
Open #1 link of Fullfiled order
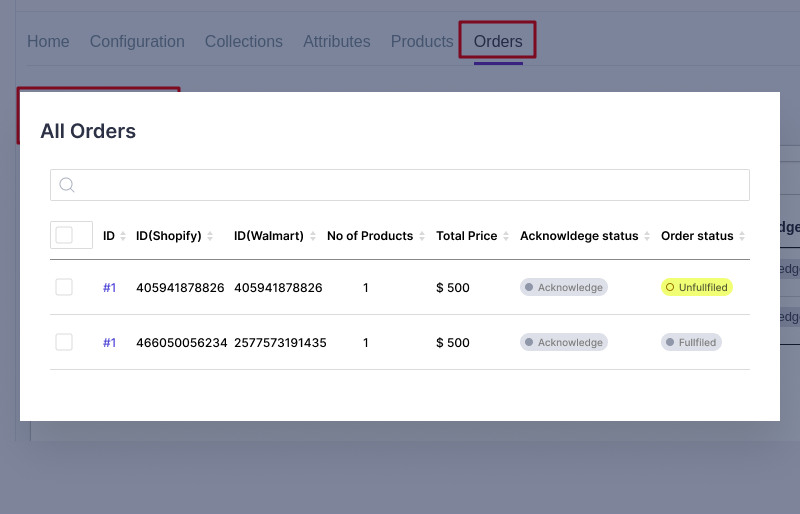pos(109,343)
